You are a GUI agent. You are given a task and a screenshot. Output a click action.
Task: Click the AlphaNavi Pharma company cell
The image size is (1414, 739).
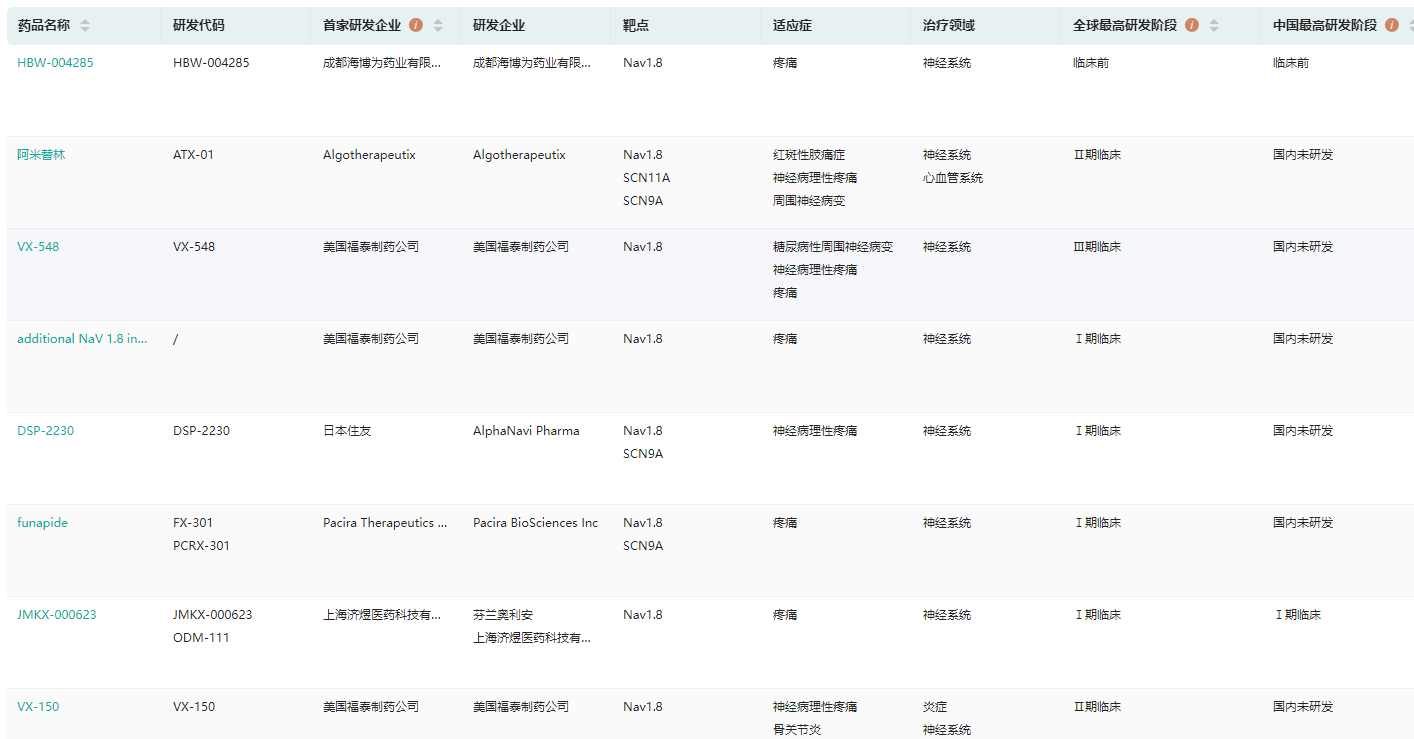click(526, 431)
